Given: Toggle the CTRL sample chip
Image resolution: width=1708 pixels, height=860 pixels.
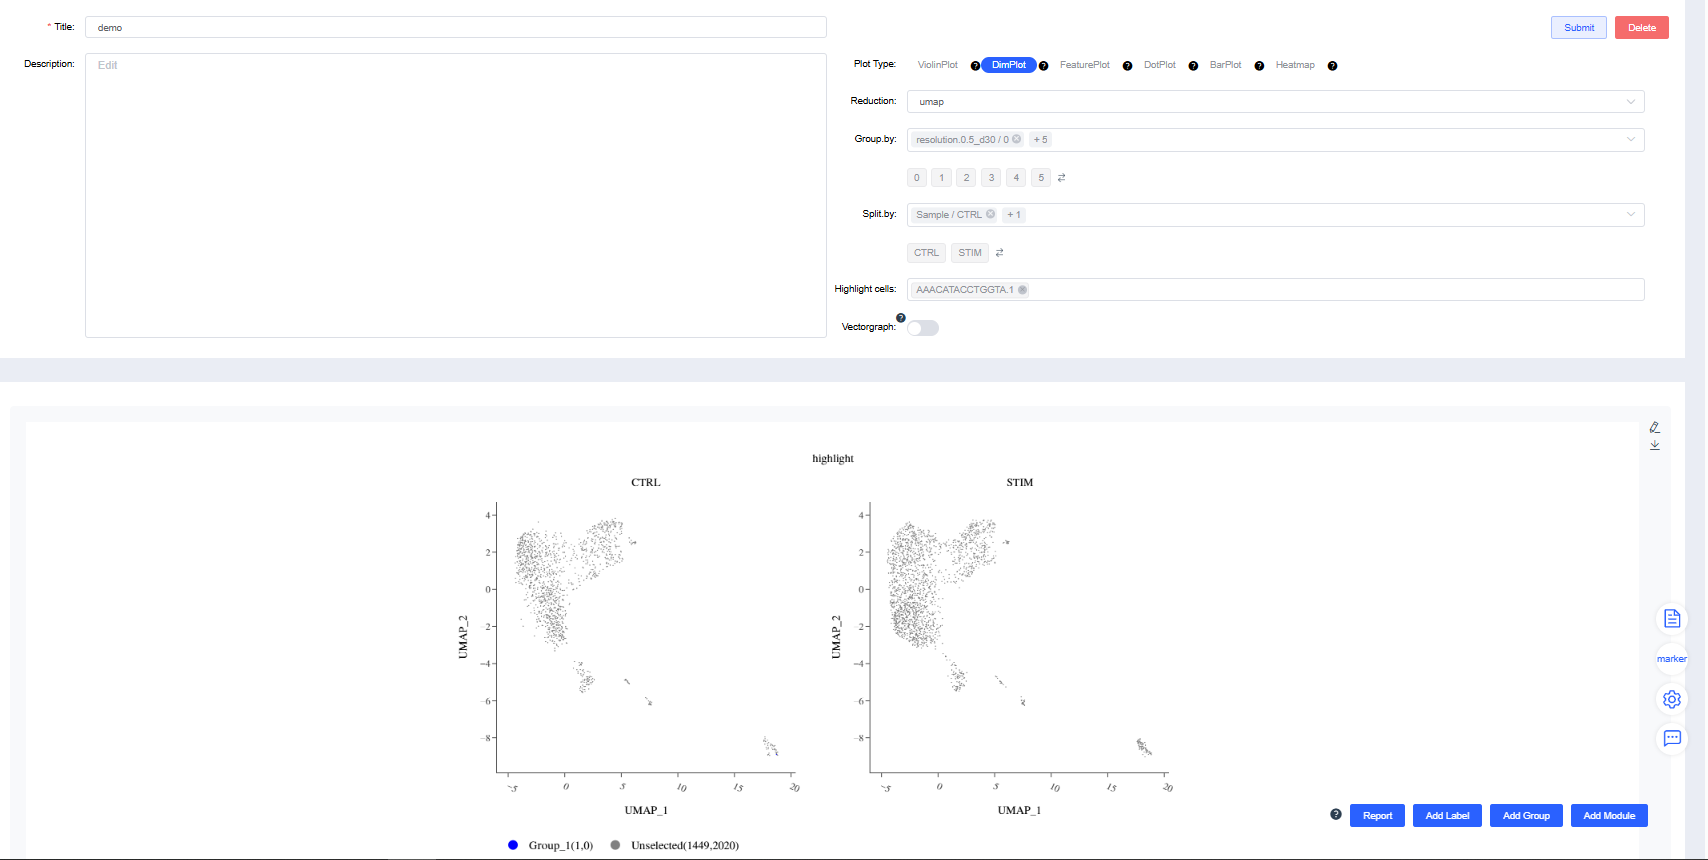Looking at the screenshot, I should [x=926, y=253].
